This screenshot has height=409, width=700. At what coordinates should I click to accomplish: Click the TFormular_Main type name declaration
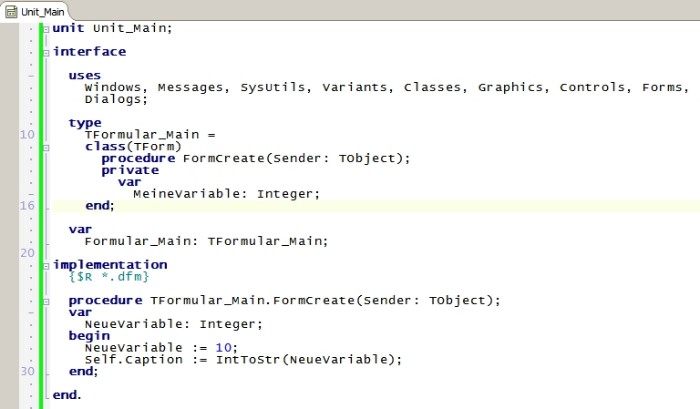point(142,134)
